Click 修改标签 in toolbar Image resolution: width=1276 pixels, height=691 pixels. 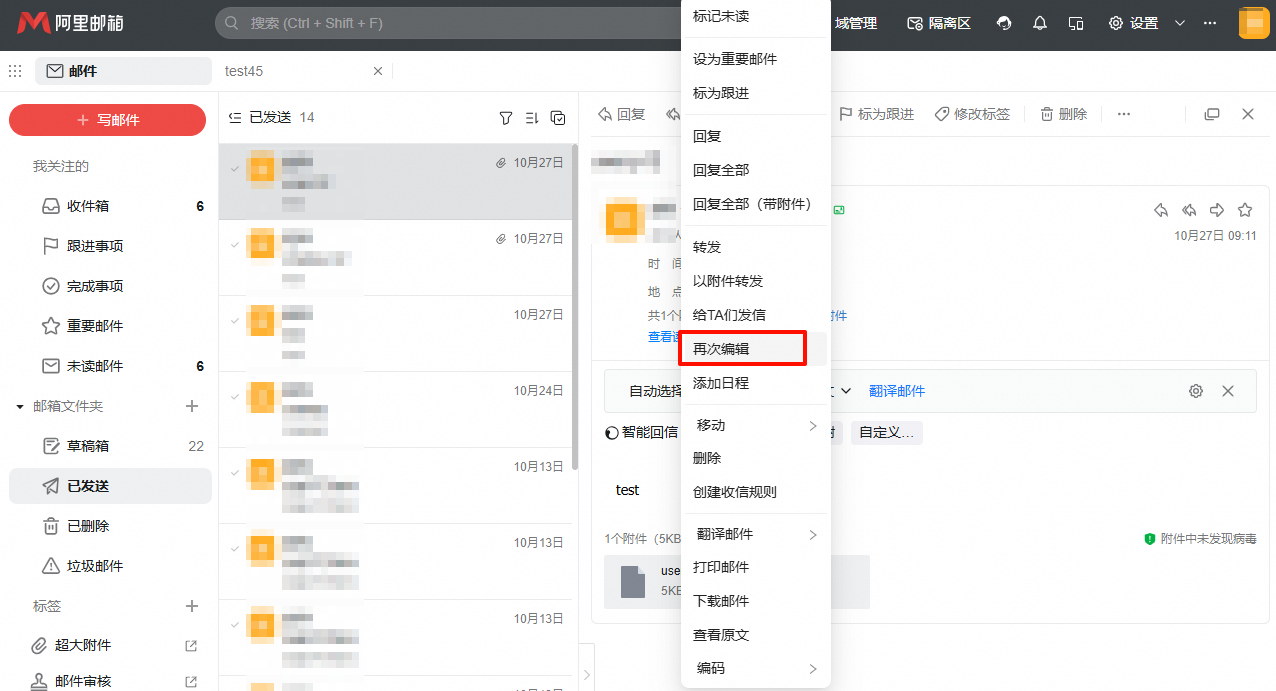coord(972,114)
